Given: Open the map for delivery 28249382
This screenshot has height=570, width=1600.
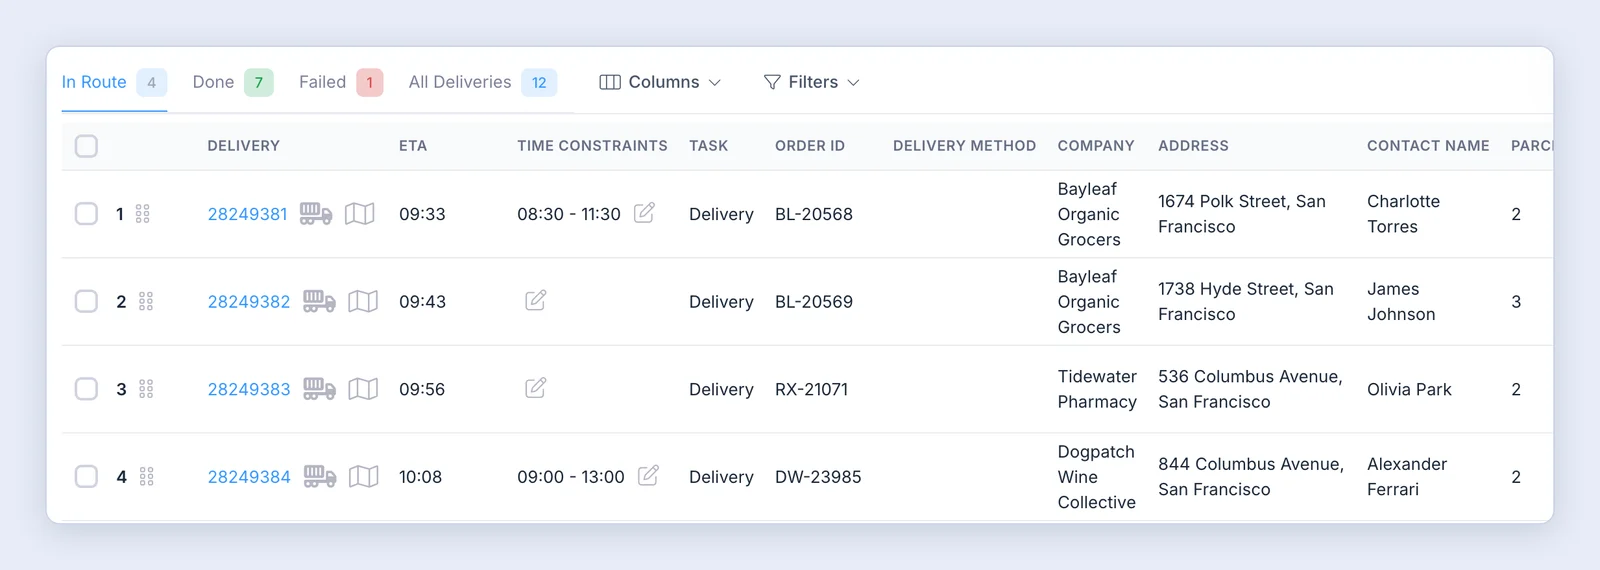Looking at the screenshot, I should click(363, 301).
